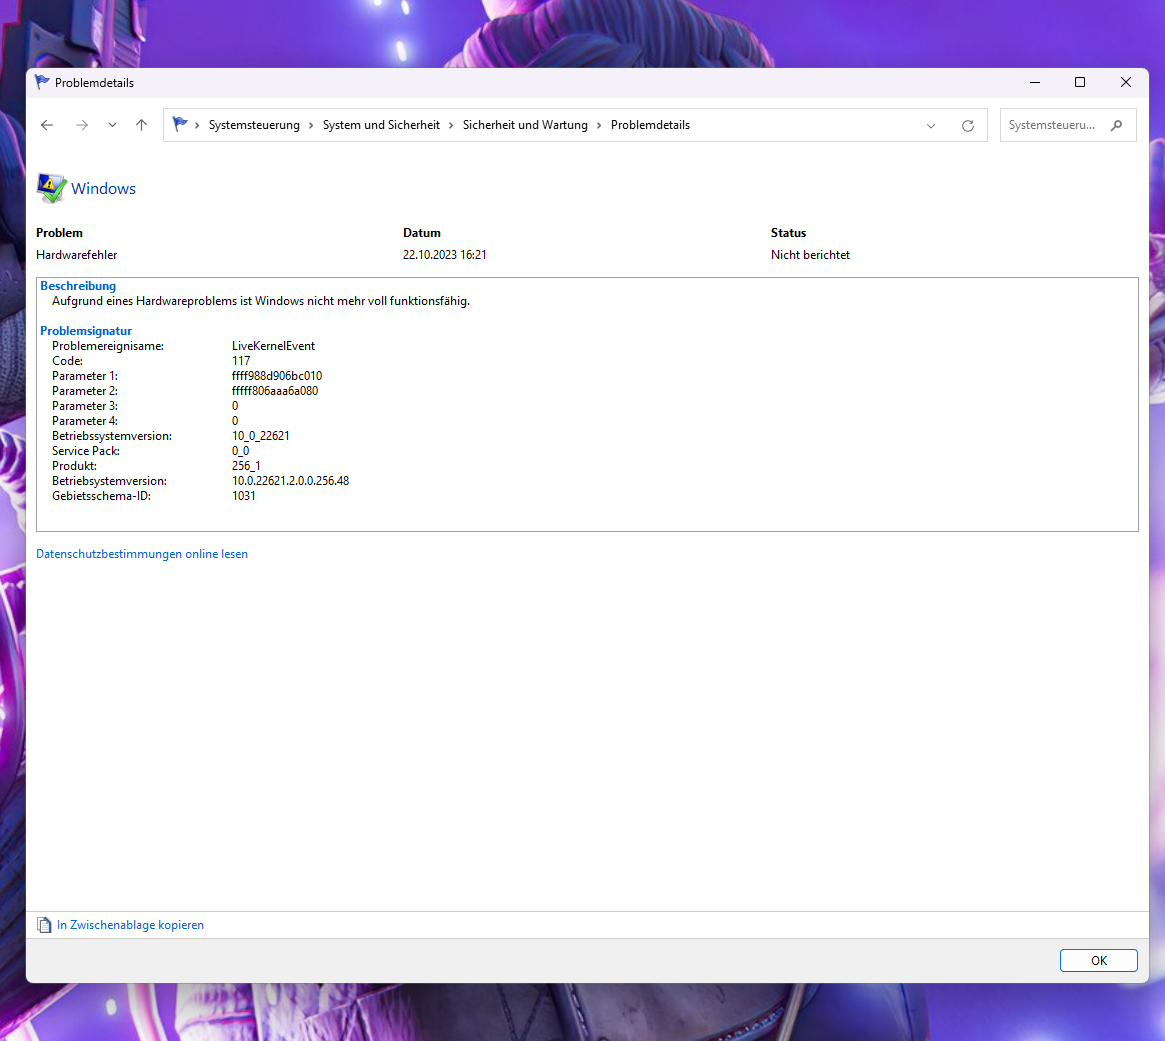Viewport: 1165px width, 1041px height.
Task: Go back with the back arrow
Action: (x=47, y=125)
